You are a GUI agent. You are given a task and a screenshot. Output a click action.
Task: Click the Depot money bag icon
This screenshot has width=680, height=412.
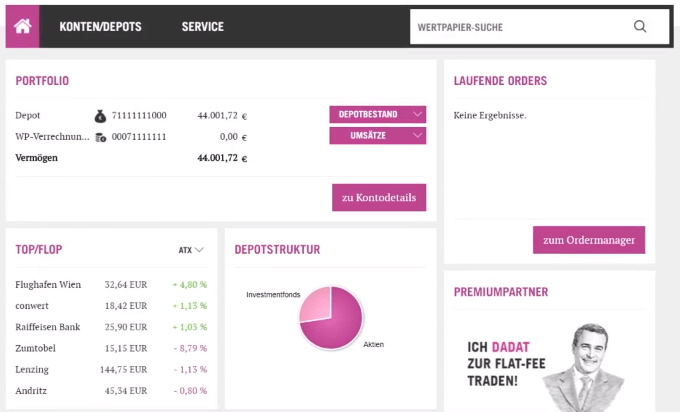click(100, 116)
